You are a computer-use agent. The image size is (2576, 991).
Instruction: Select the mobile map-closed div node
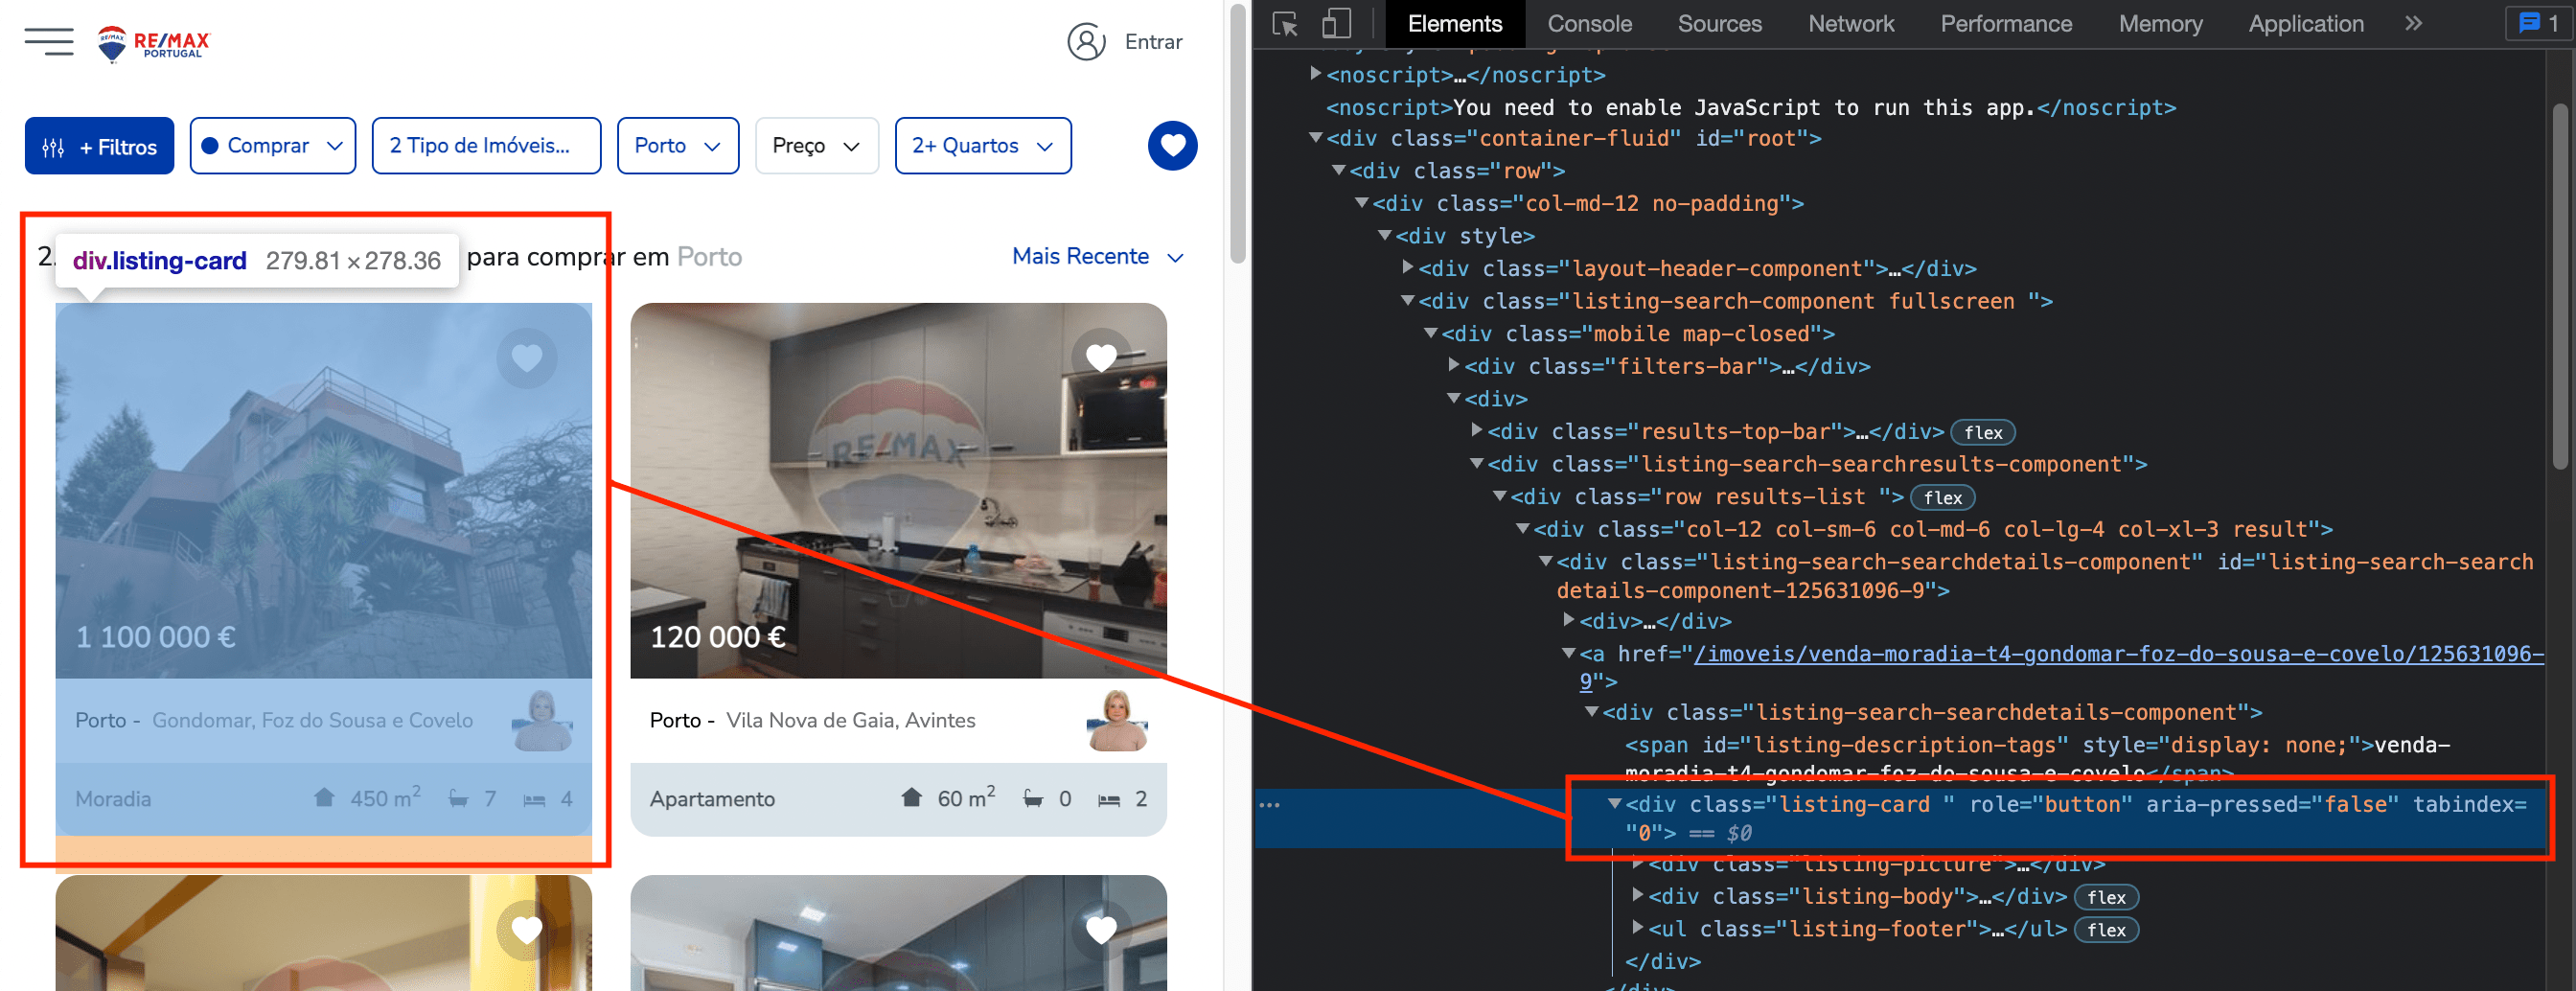click(1638, 333)
